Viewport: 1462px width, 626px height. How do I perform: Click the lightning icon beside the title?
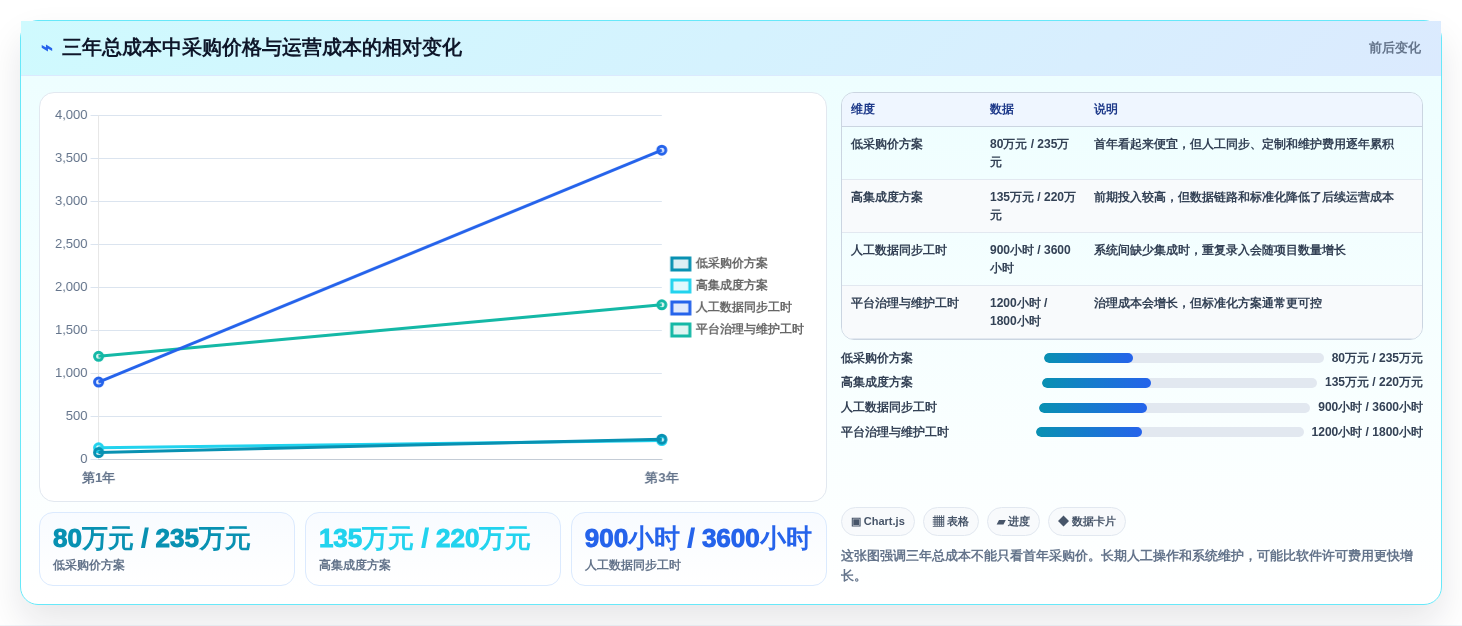(47, 48)
